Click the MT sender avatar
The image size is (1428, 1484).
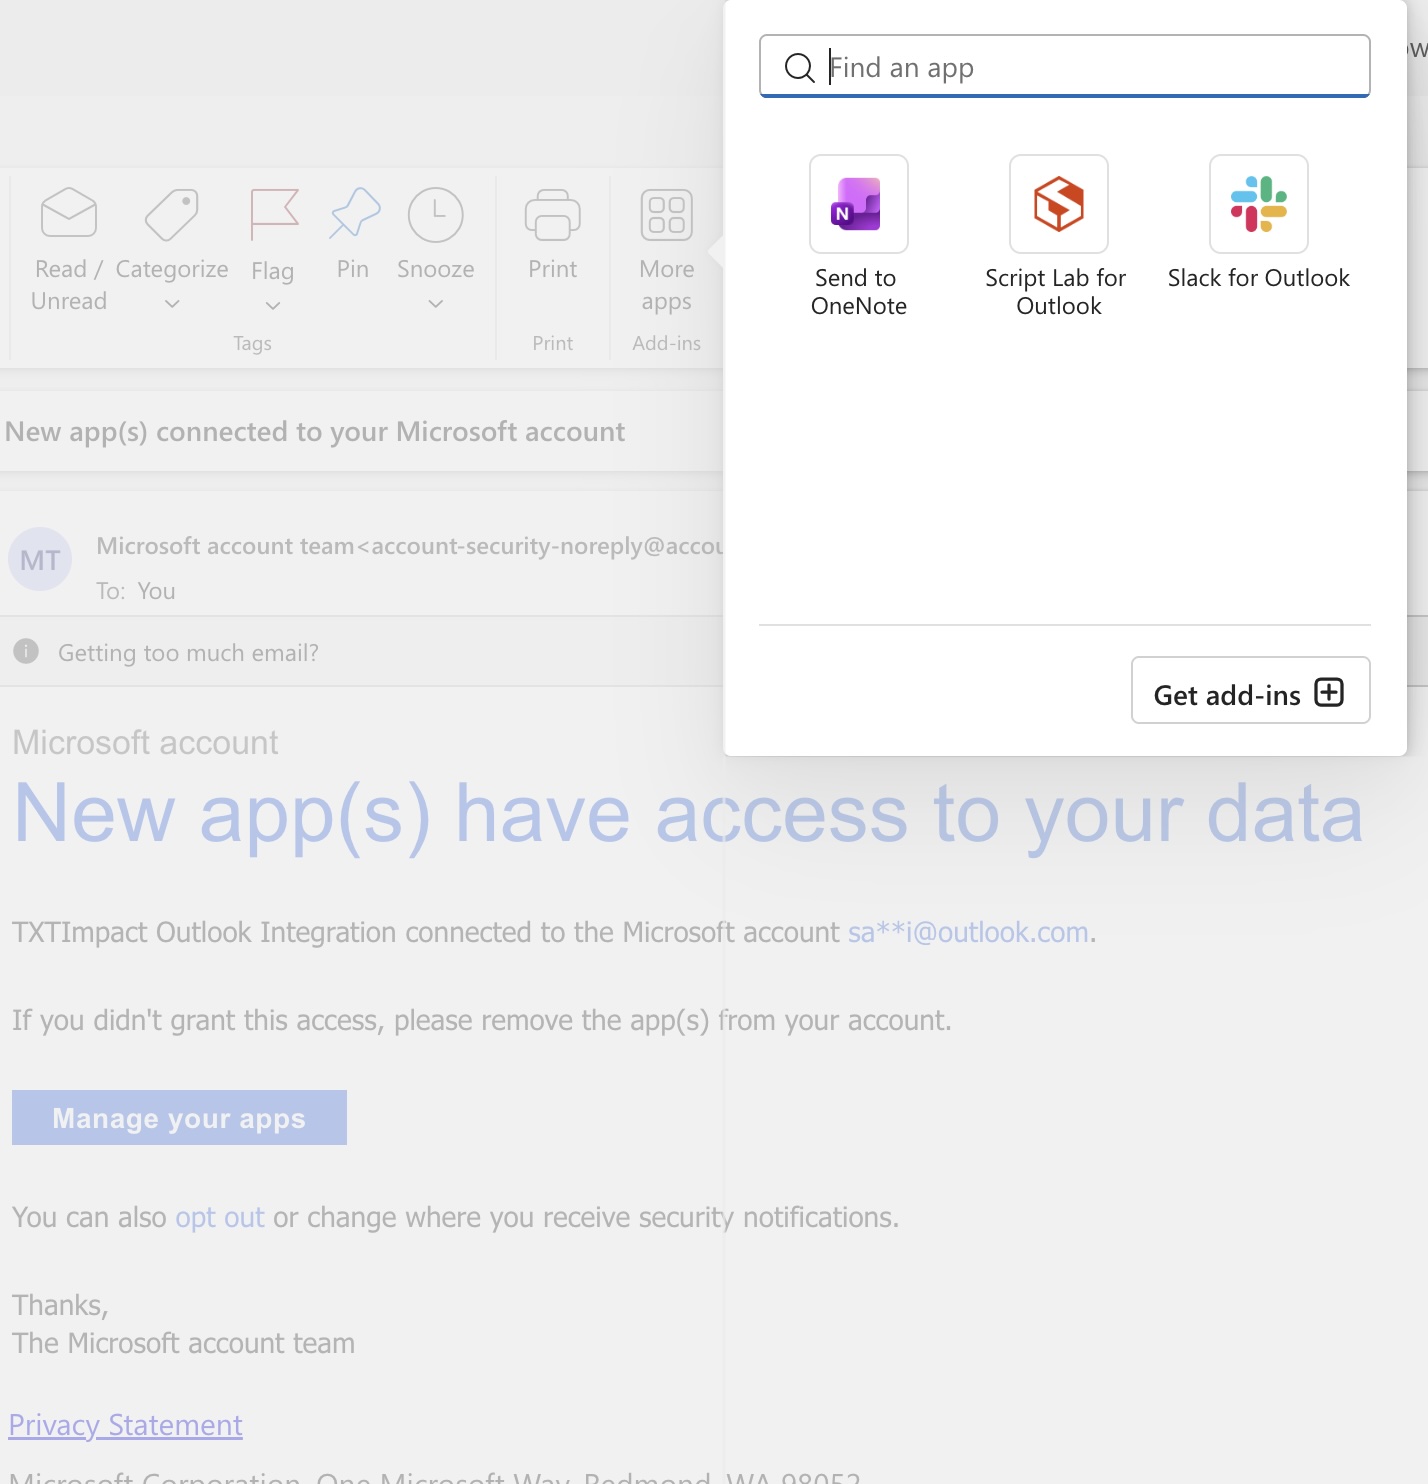(x=40, y=559)
